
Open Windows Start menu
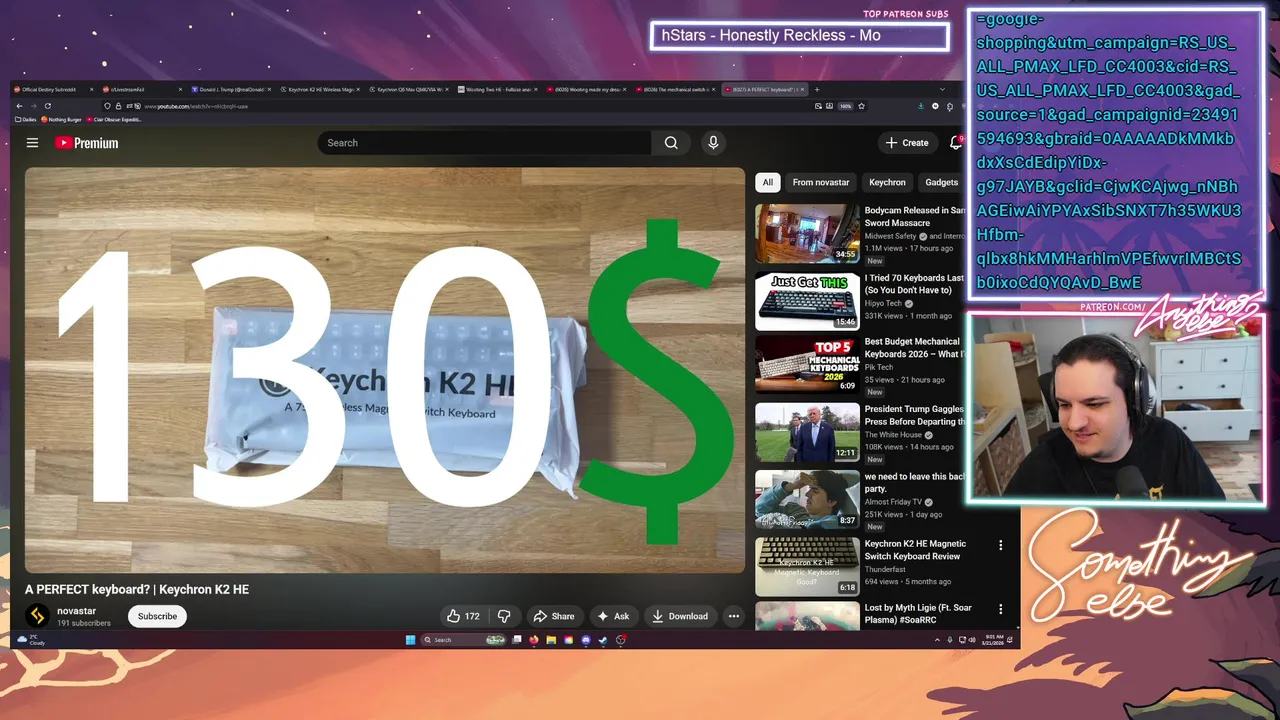tap(410, 640)
